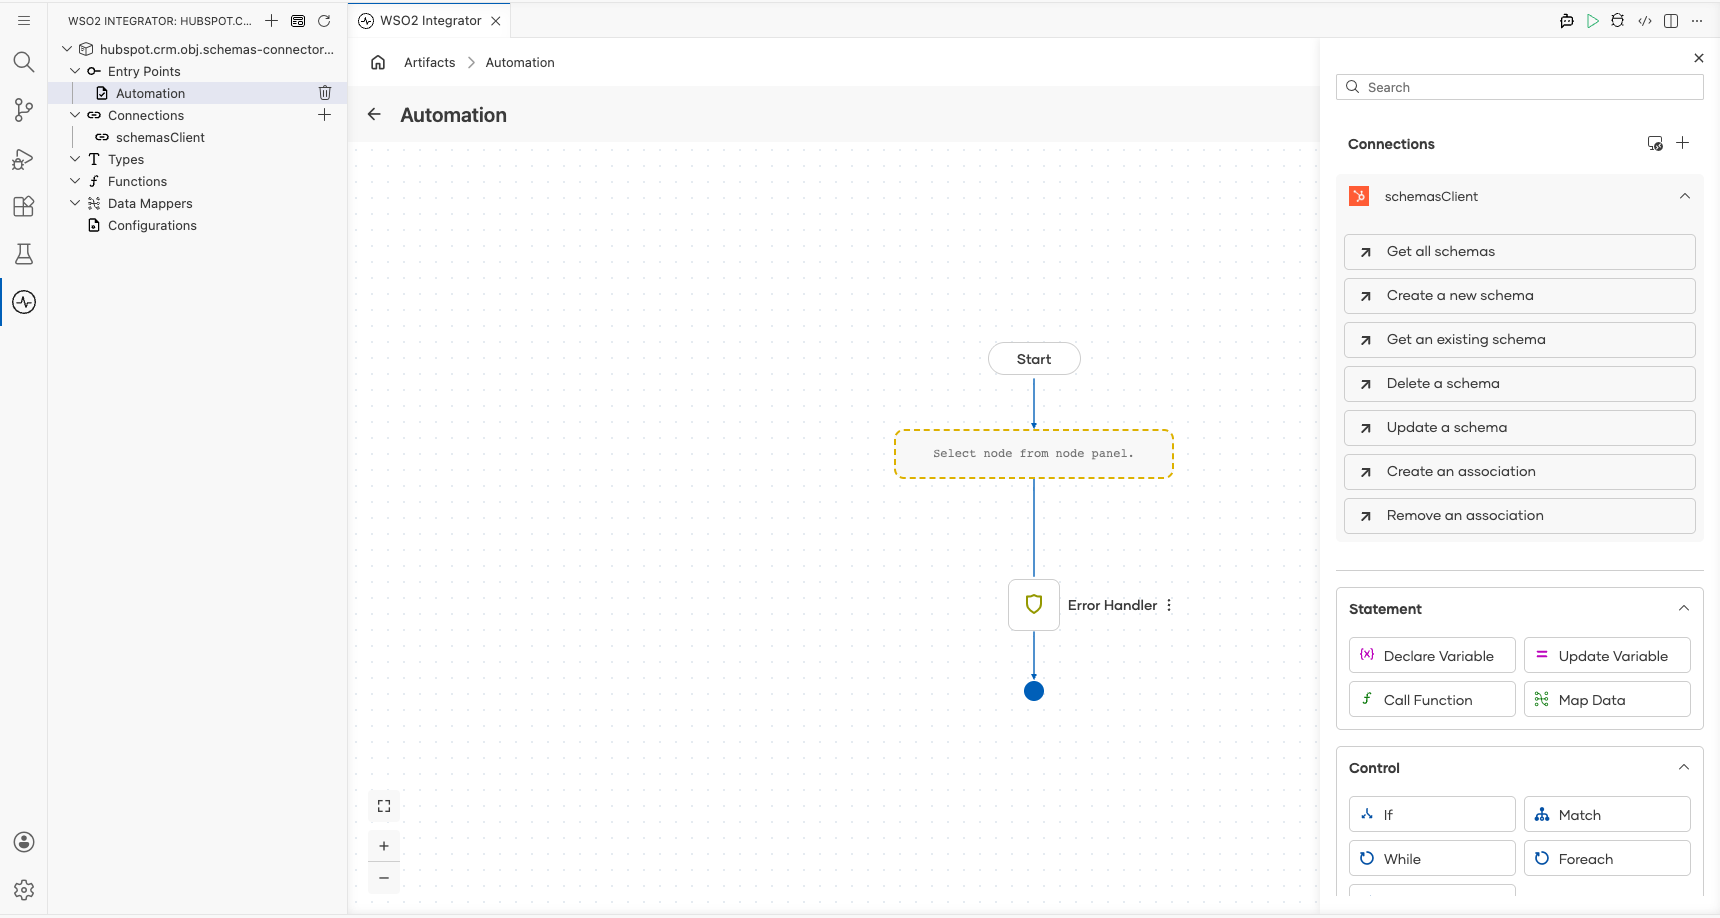Toggle the Data Mappers tree node

pos(75,203)
